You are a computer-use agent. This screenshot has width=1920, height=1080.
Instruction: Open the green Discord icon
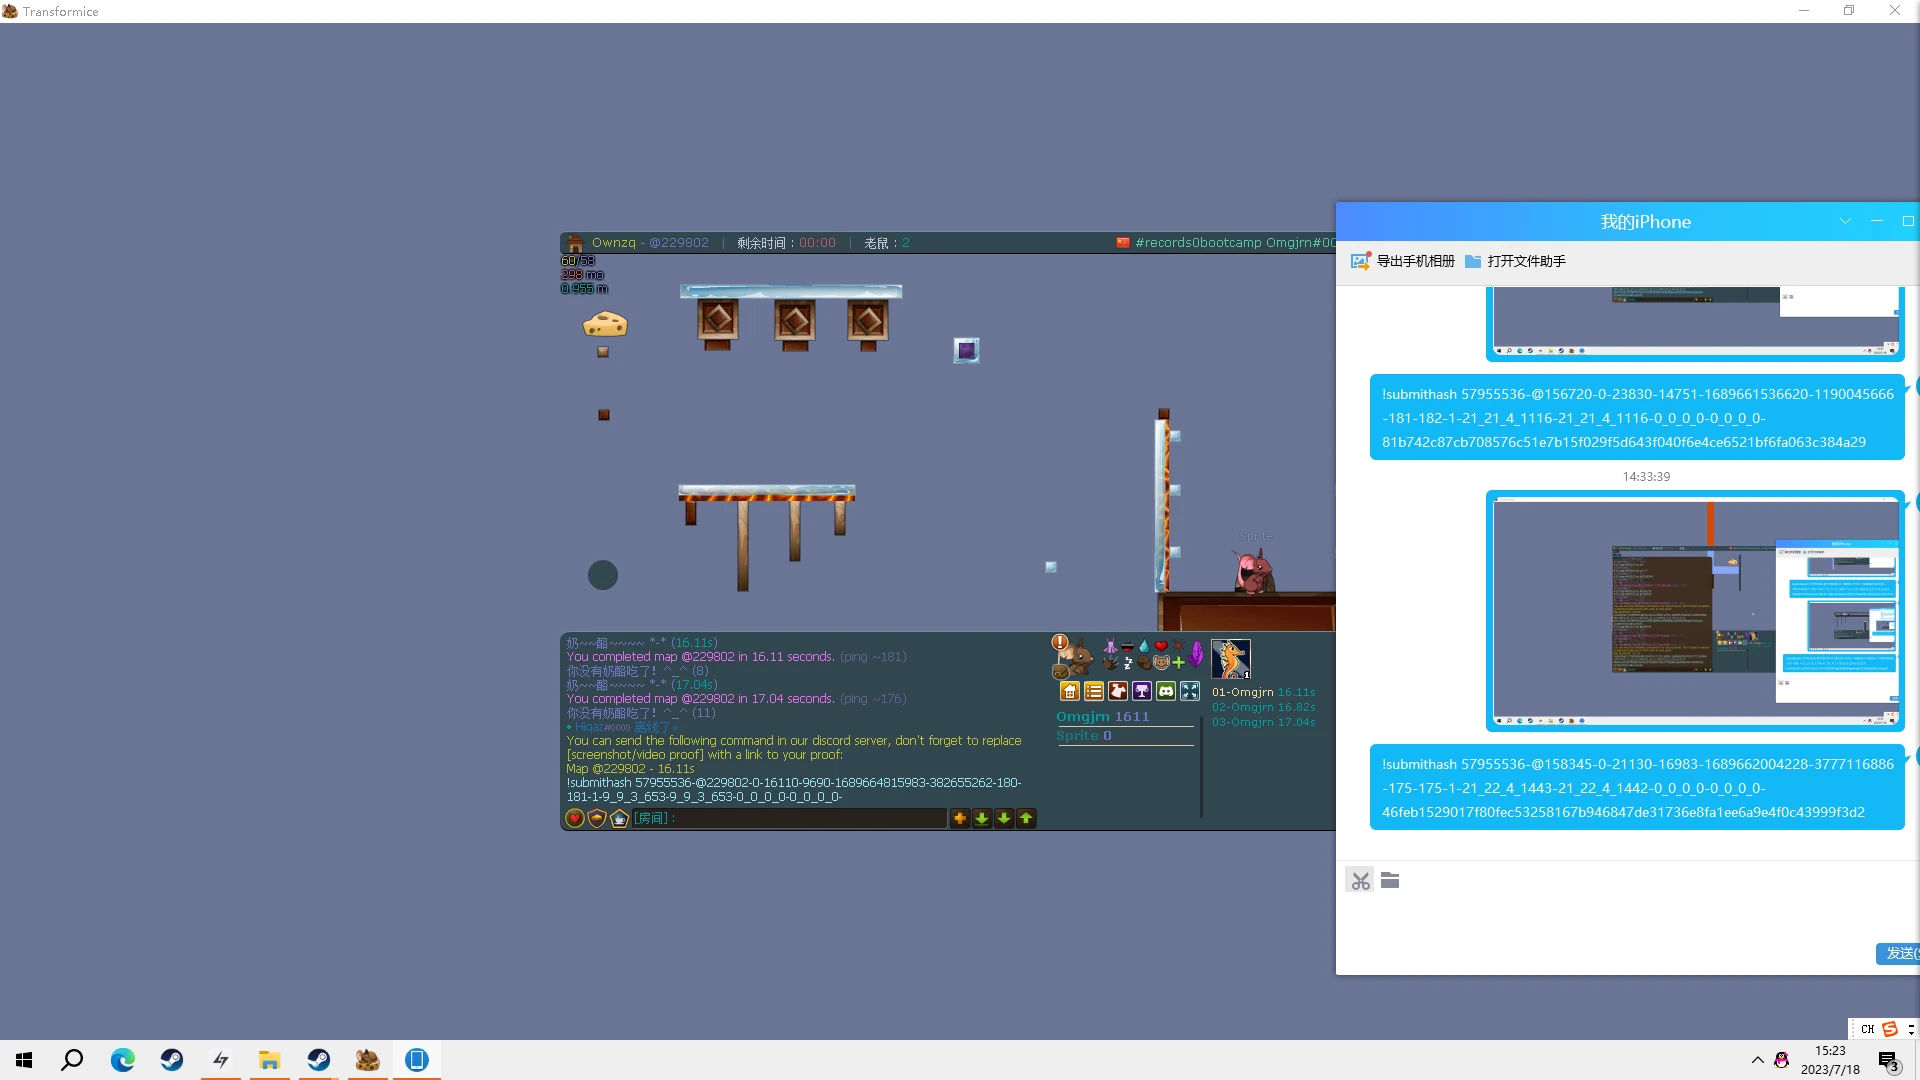1166,691
